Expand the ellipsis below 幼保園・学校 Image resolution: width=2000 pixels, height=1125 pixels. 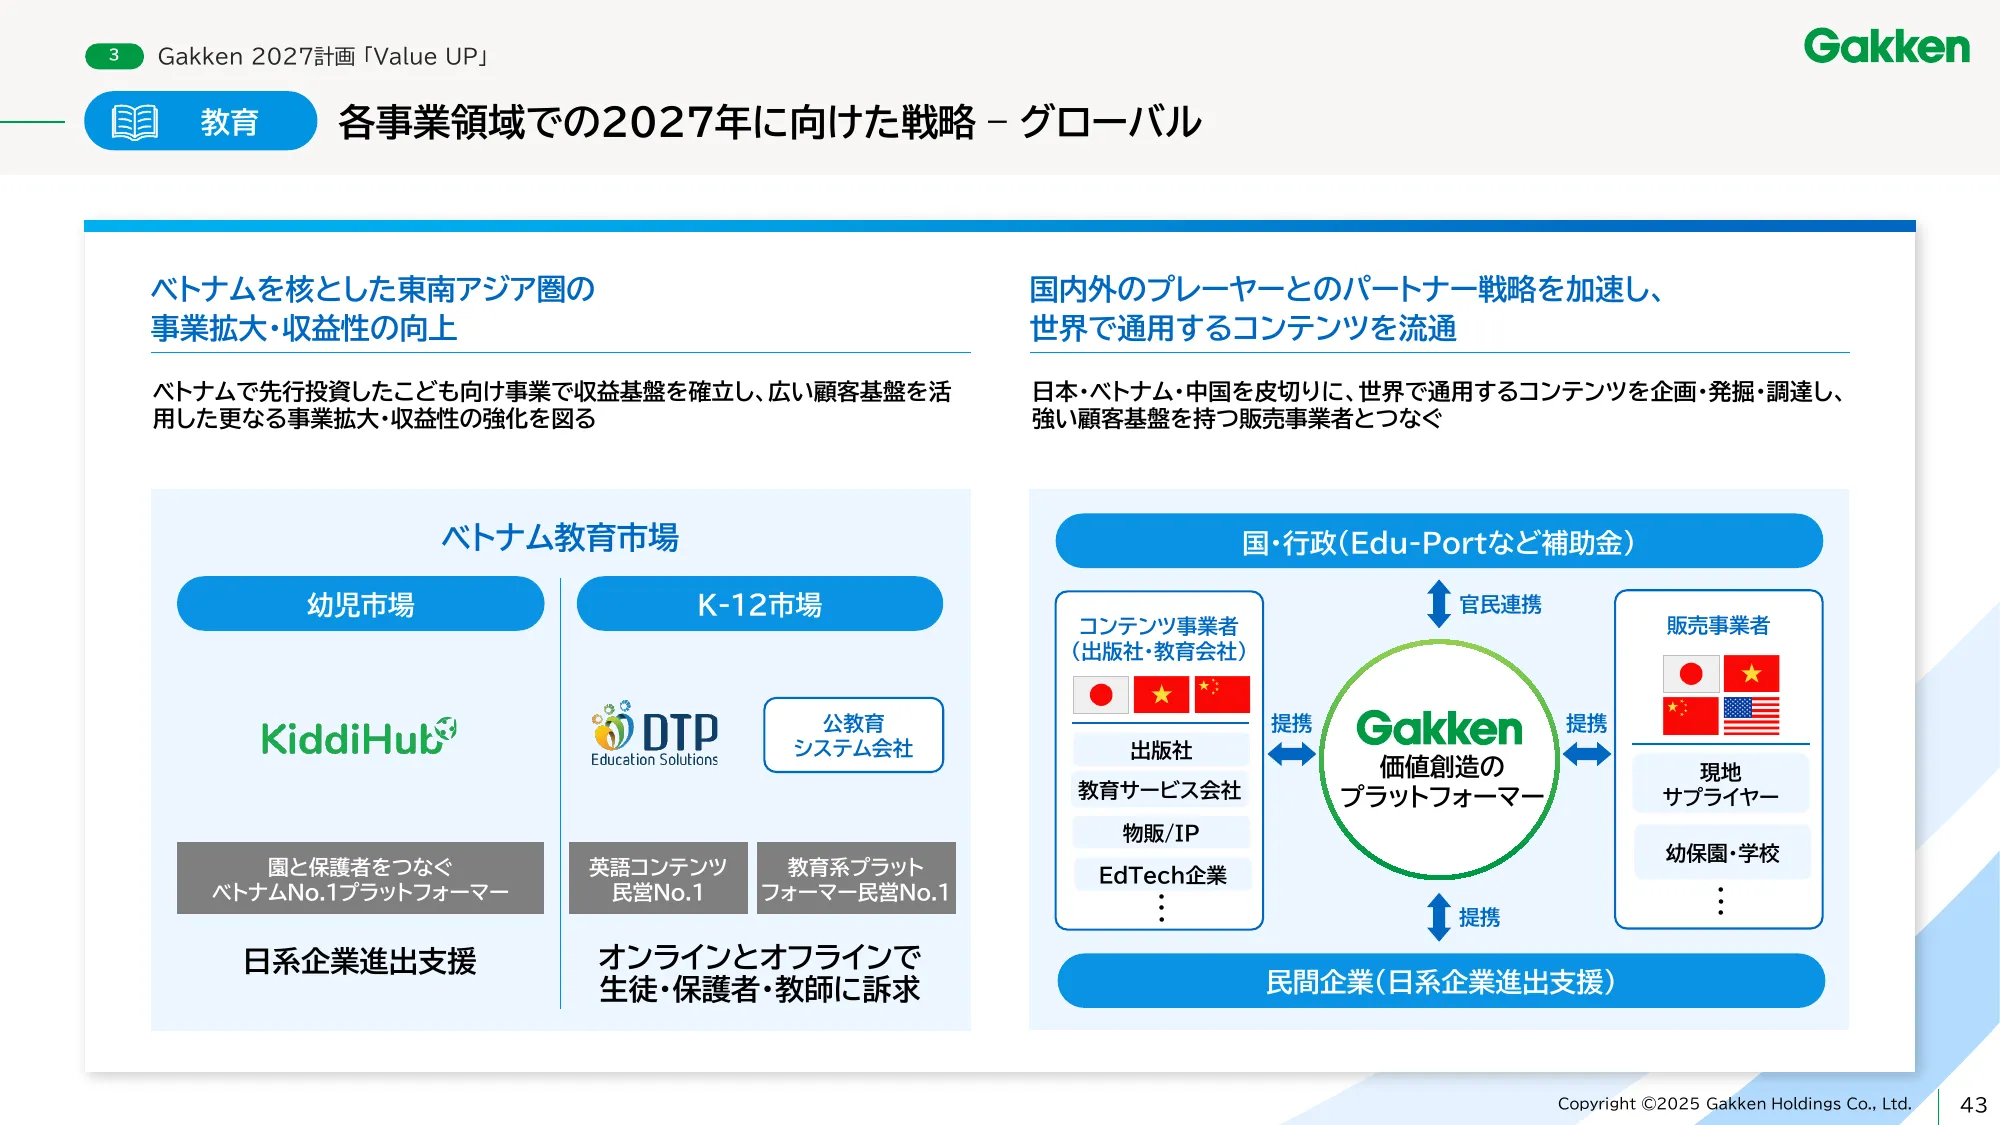tap(1719, 903)
